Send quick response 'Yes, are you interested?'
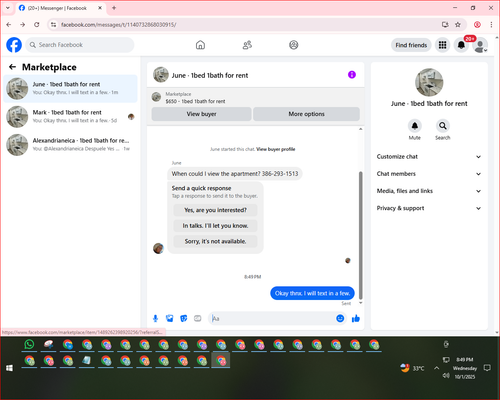The height and width of the screenshot is (400, 500). 215,210
